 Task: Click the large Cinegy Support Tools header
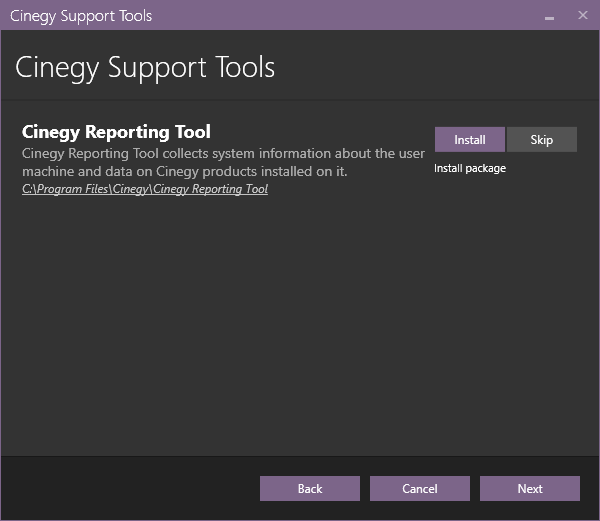click(145, 68)
